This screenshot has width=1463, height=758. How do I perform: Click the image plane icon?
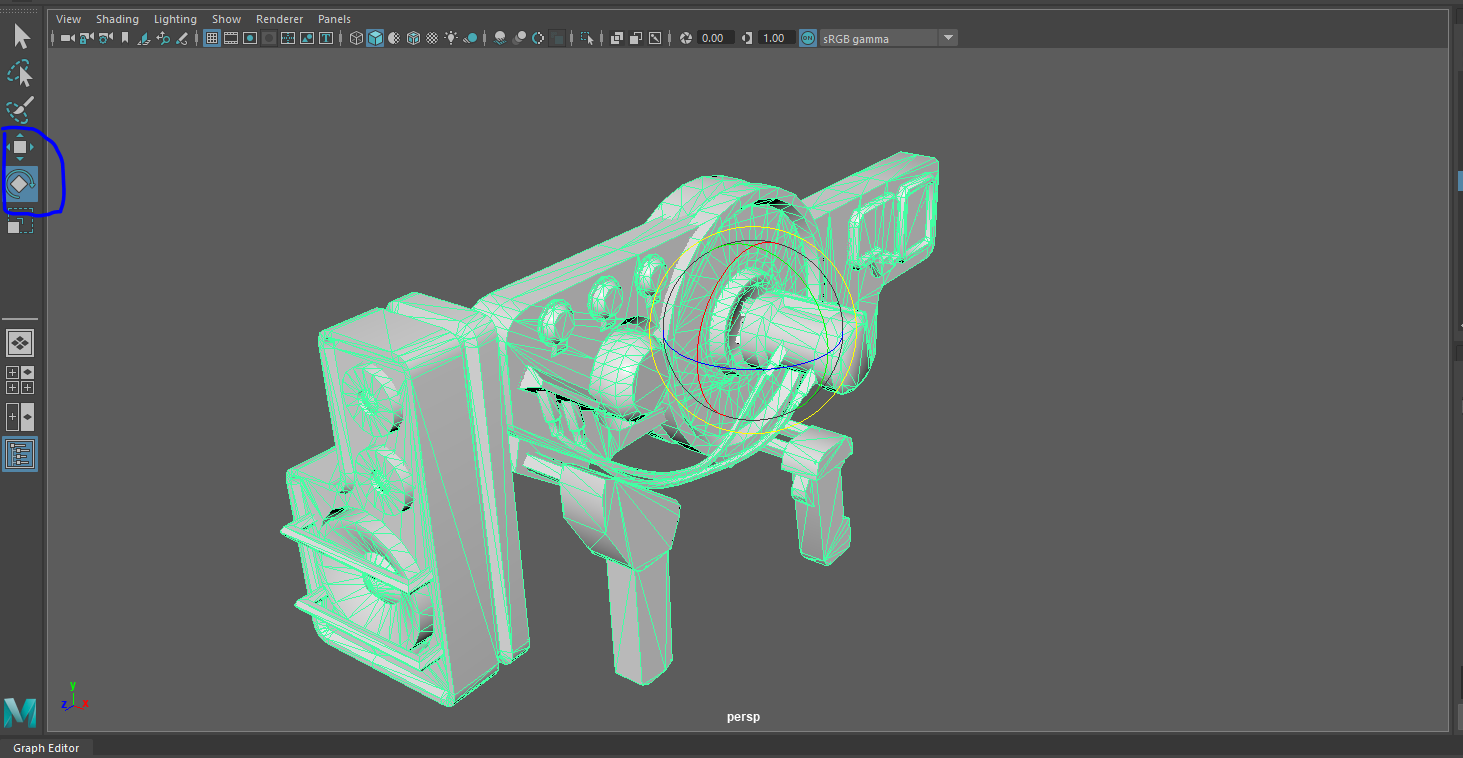[144, 38]
